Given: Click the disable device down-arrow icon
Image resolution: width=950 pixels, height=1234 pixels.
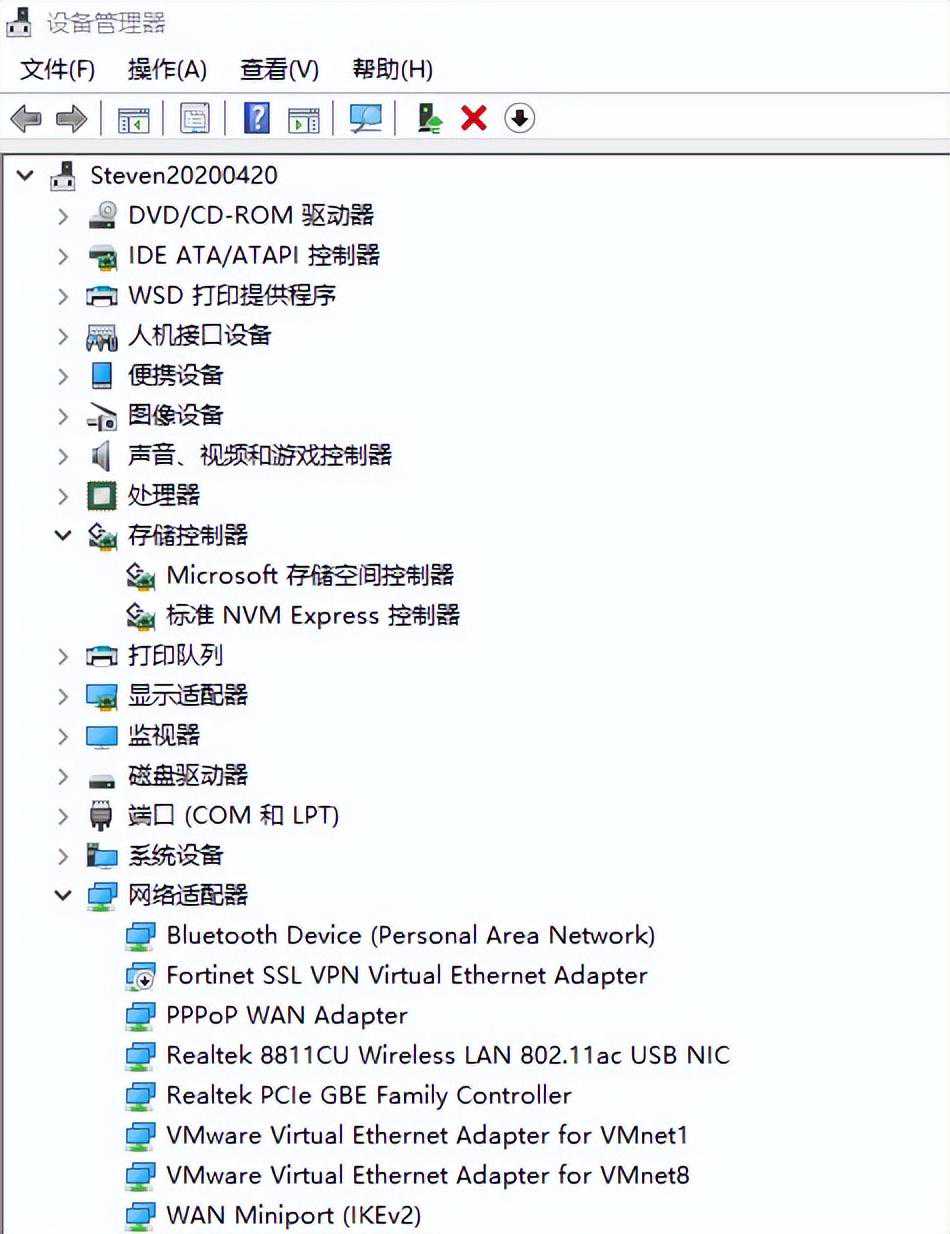Looking at the screenshot, I should pyautogui.click(x=519, y=119).
